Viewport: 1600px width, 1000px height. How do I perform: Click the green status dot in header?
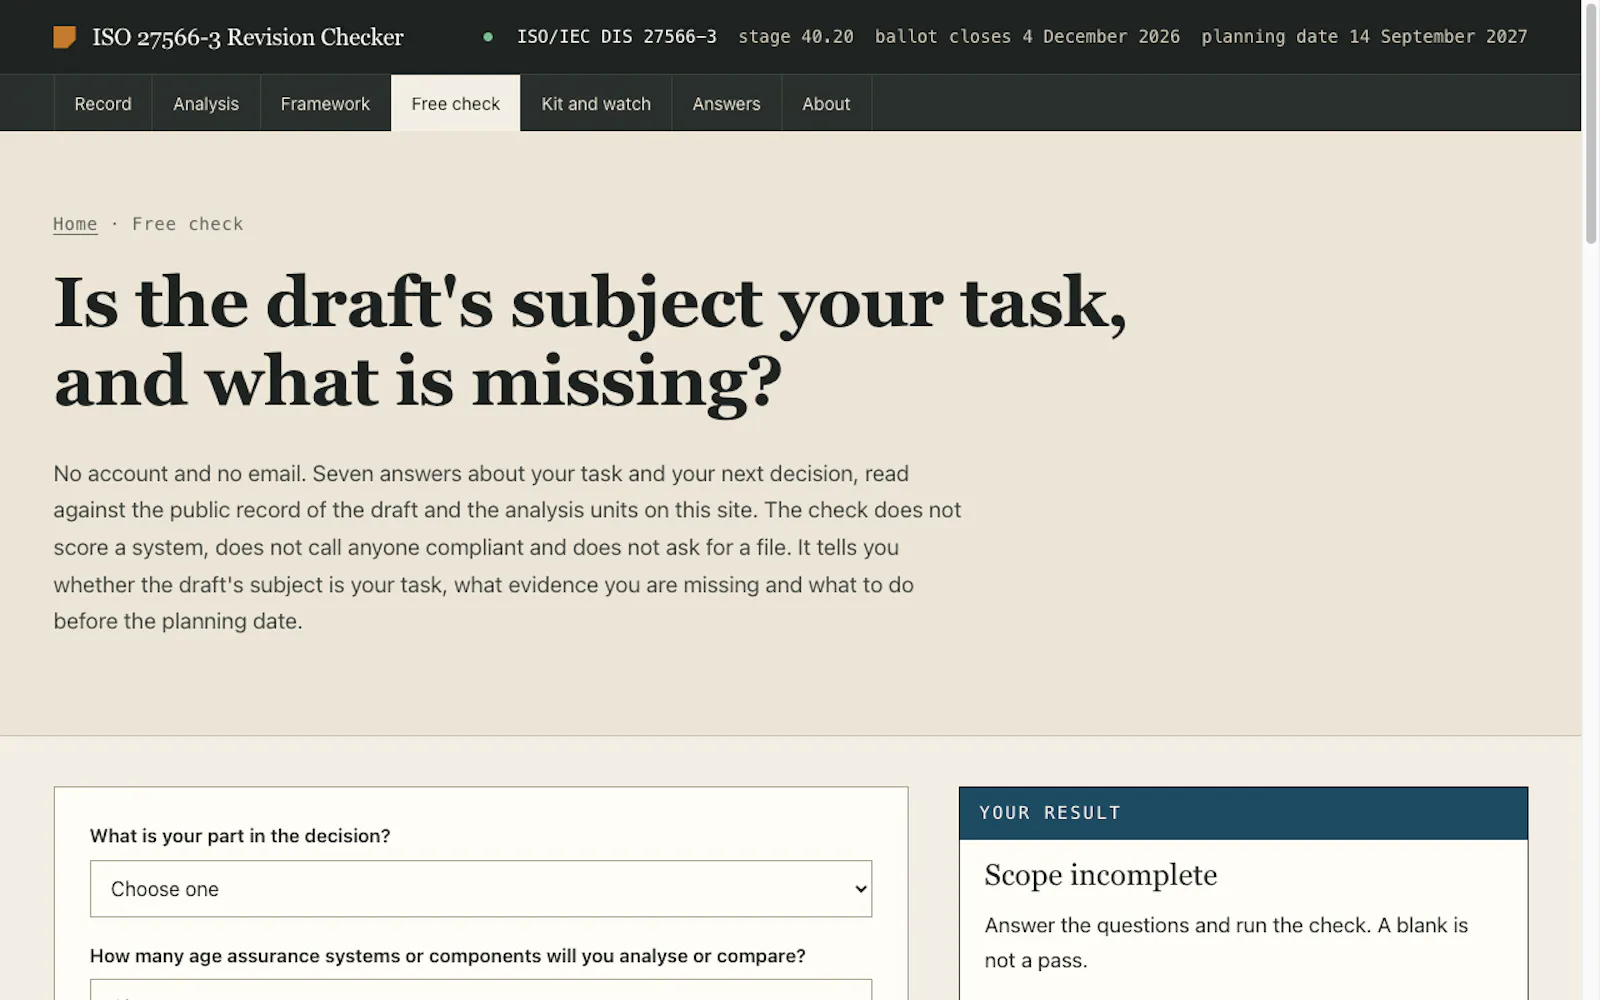pyautogui.click(x=488, y=37)
